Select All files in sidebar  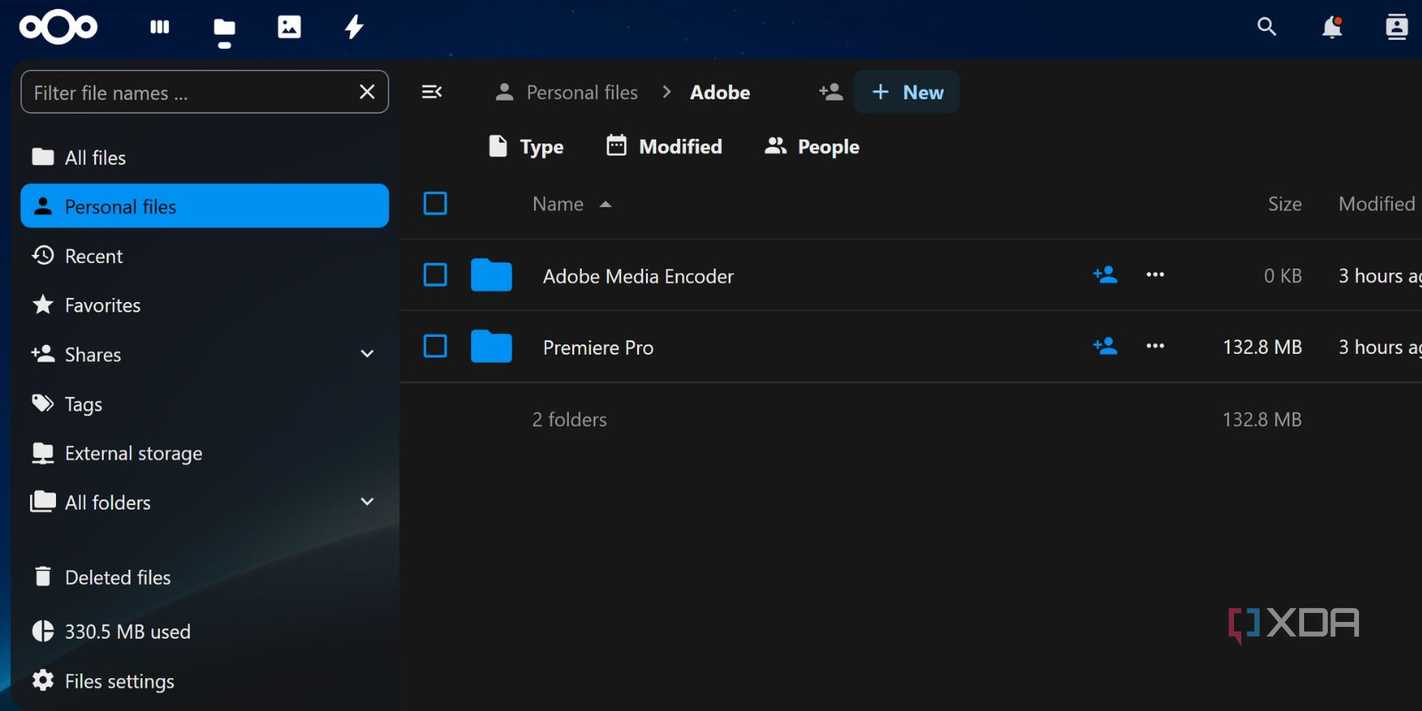tap(204, 157)
